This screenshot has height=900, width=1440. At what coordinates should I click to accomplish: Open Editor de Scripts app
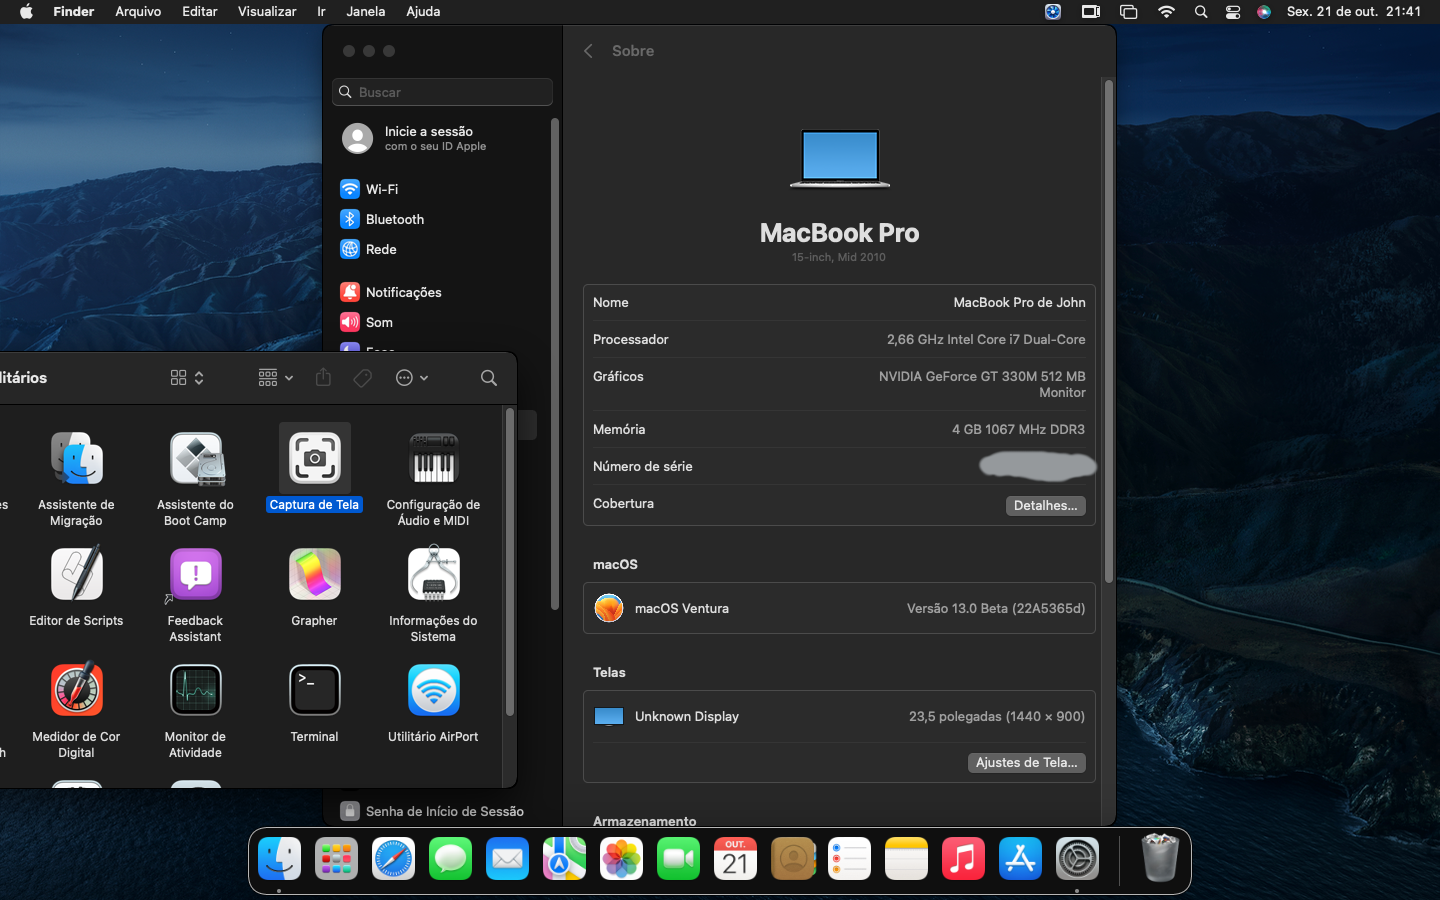coord(77,574)
